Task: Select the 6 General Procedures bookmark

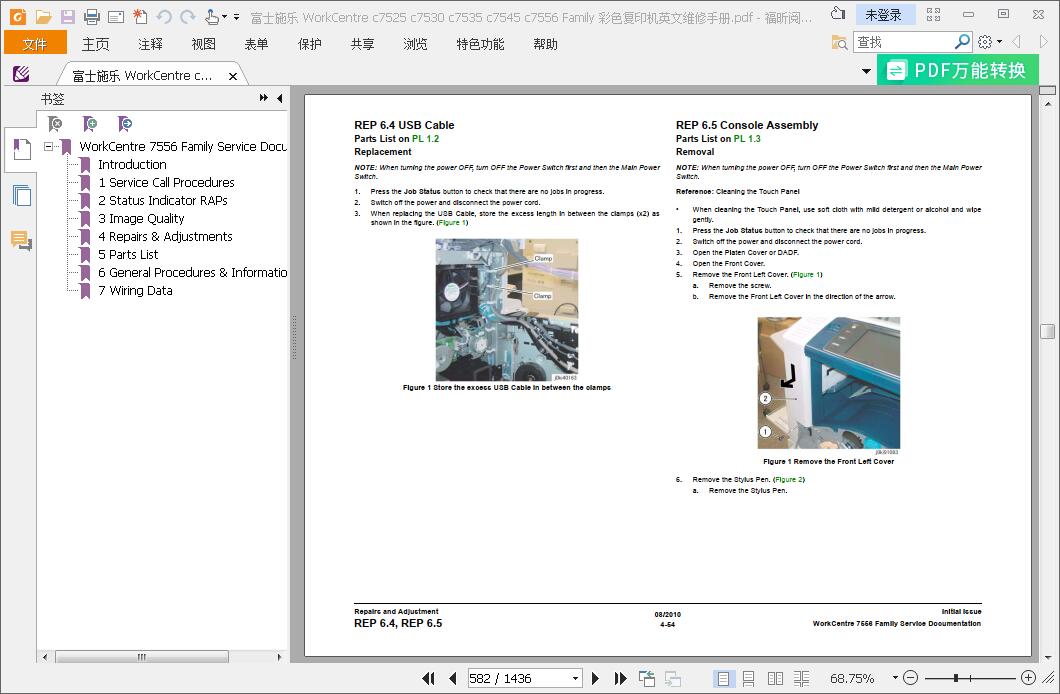Action: (193, 272)
